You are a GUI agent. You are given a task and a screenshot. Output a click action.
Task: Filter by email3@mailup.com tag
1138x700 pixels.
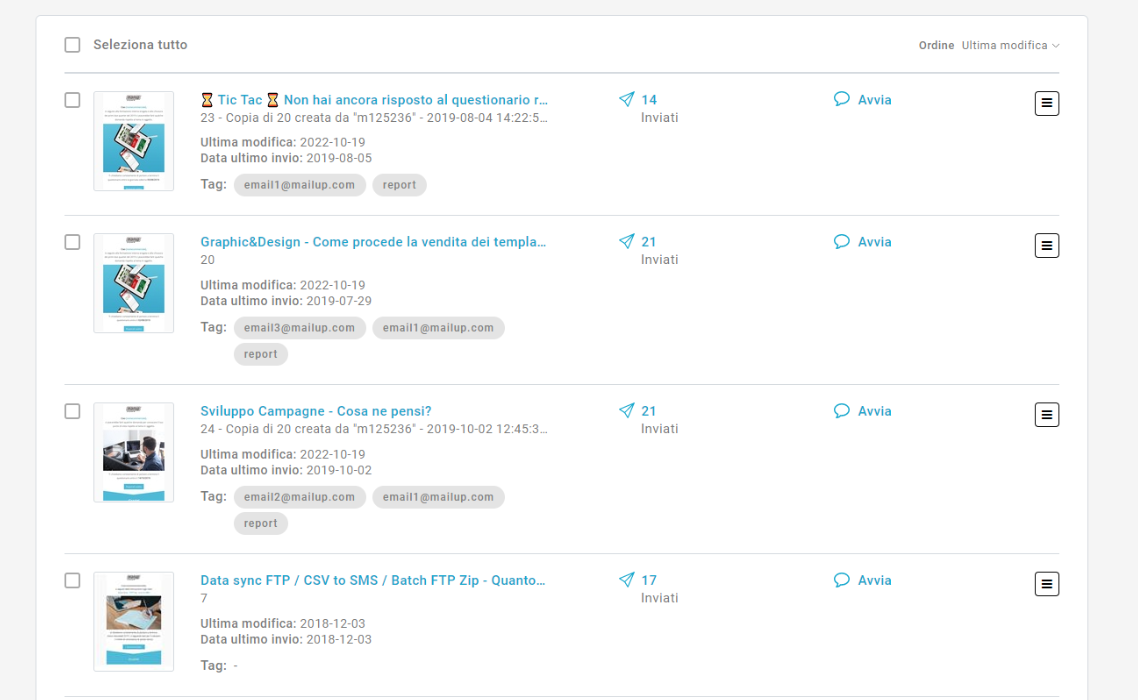pos(298,328)
